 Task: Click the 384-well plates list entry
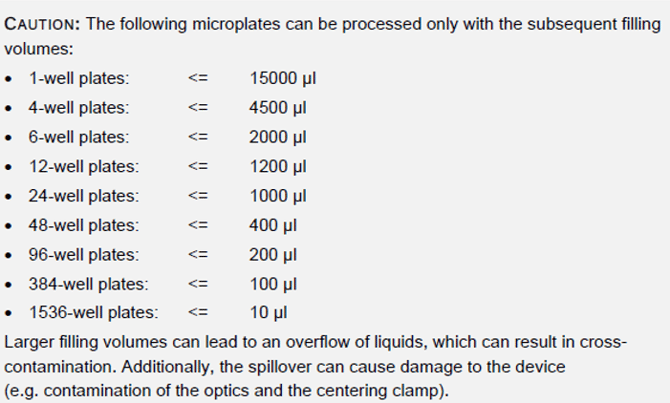[88, 284]
